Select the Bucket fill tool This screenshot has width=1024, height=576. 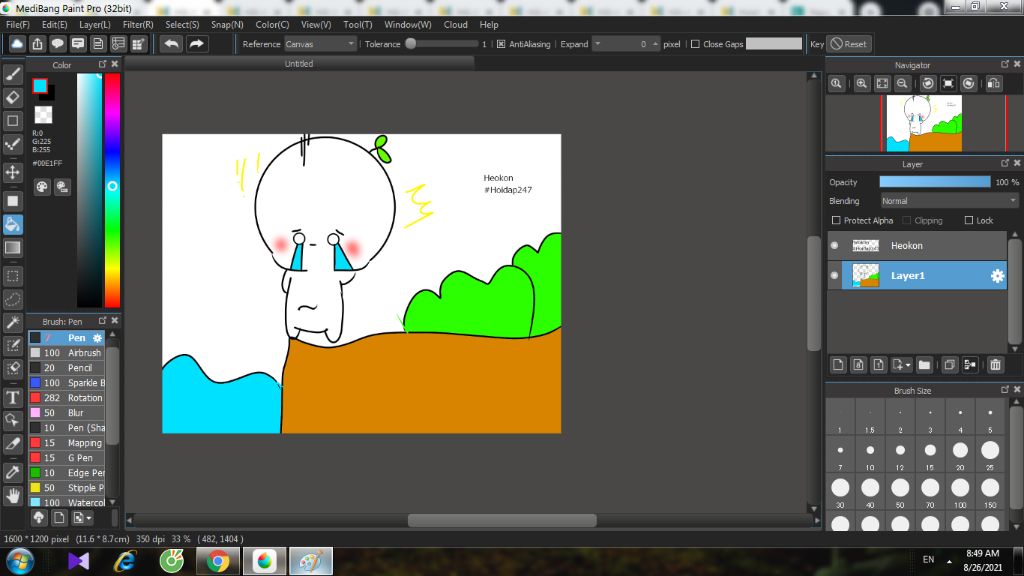coord(12,225)
